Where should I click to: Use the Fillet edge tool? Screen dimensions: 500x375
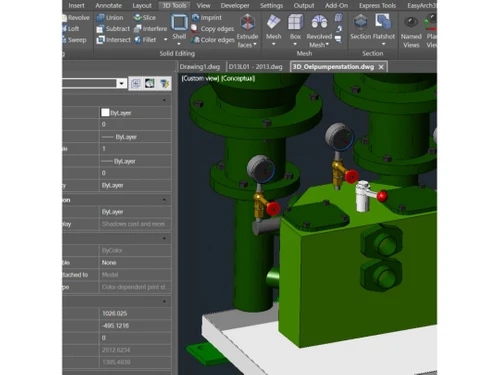(145, 40)
